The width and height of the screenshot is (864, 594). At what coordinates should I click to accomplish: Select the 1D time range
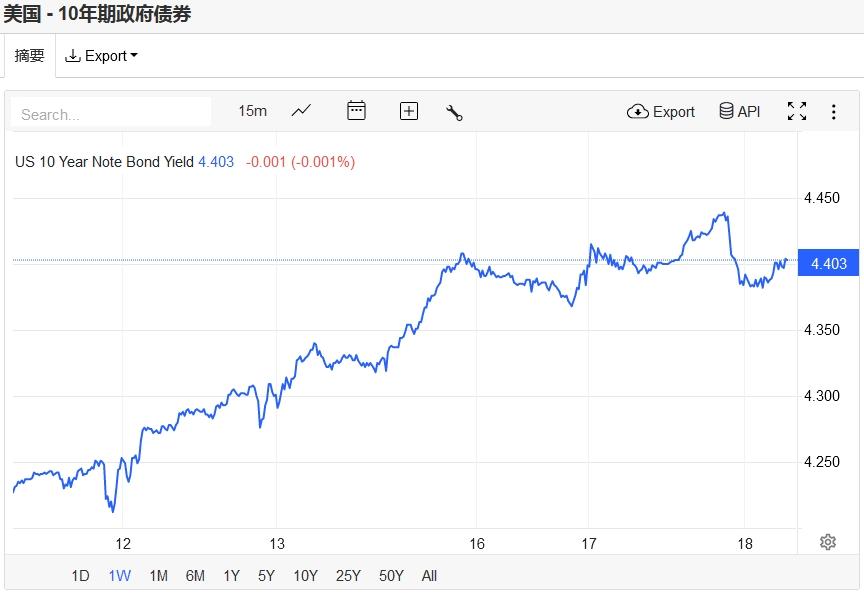(80, 575)
